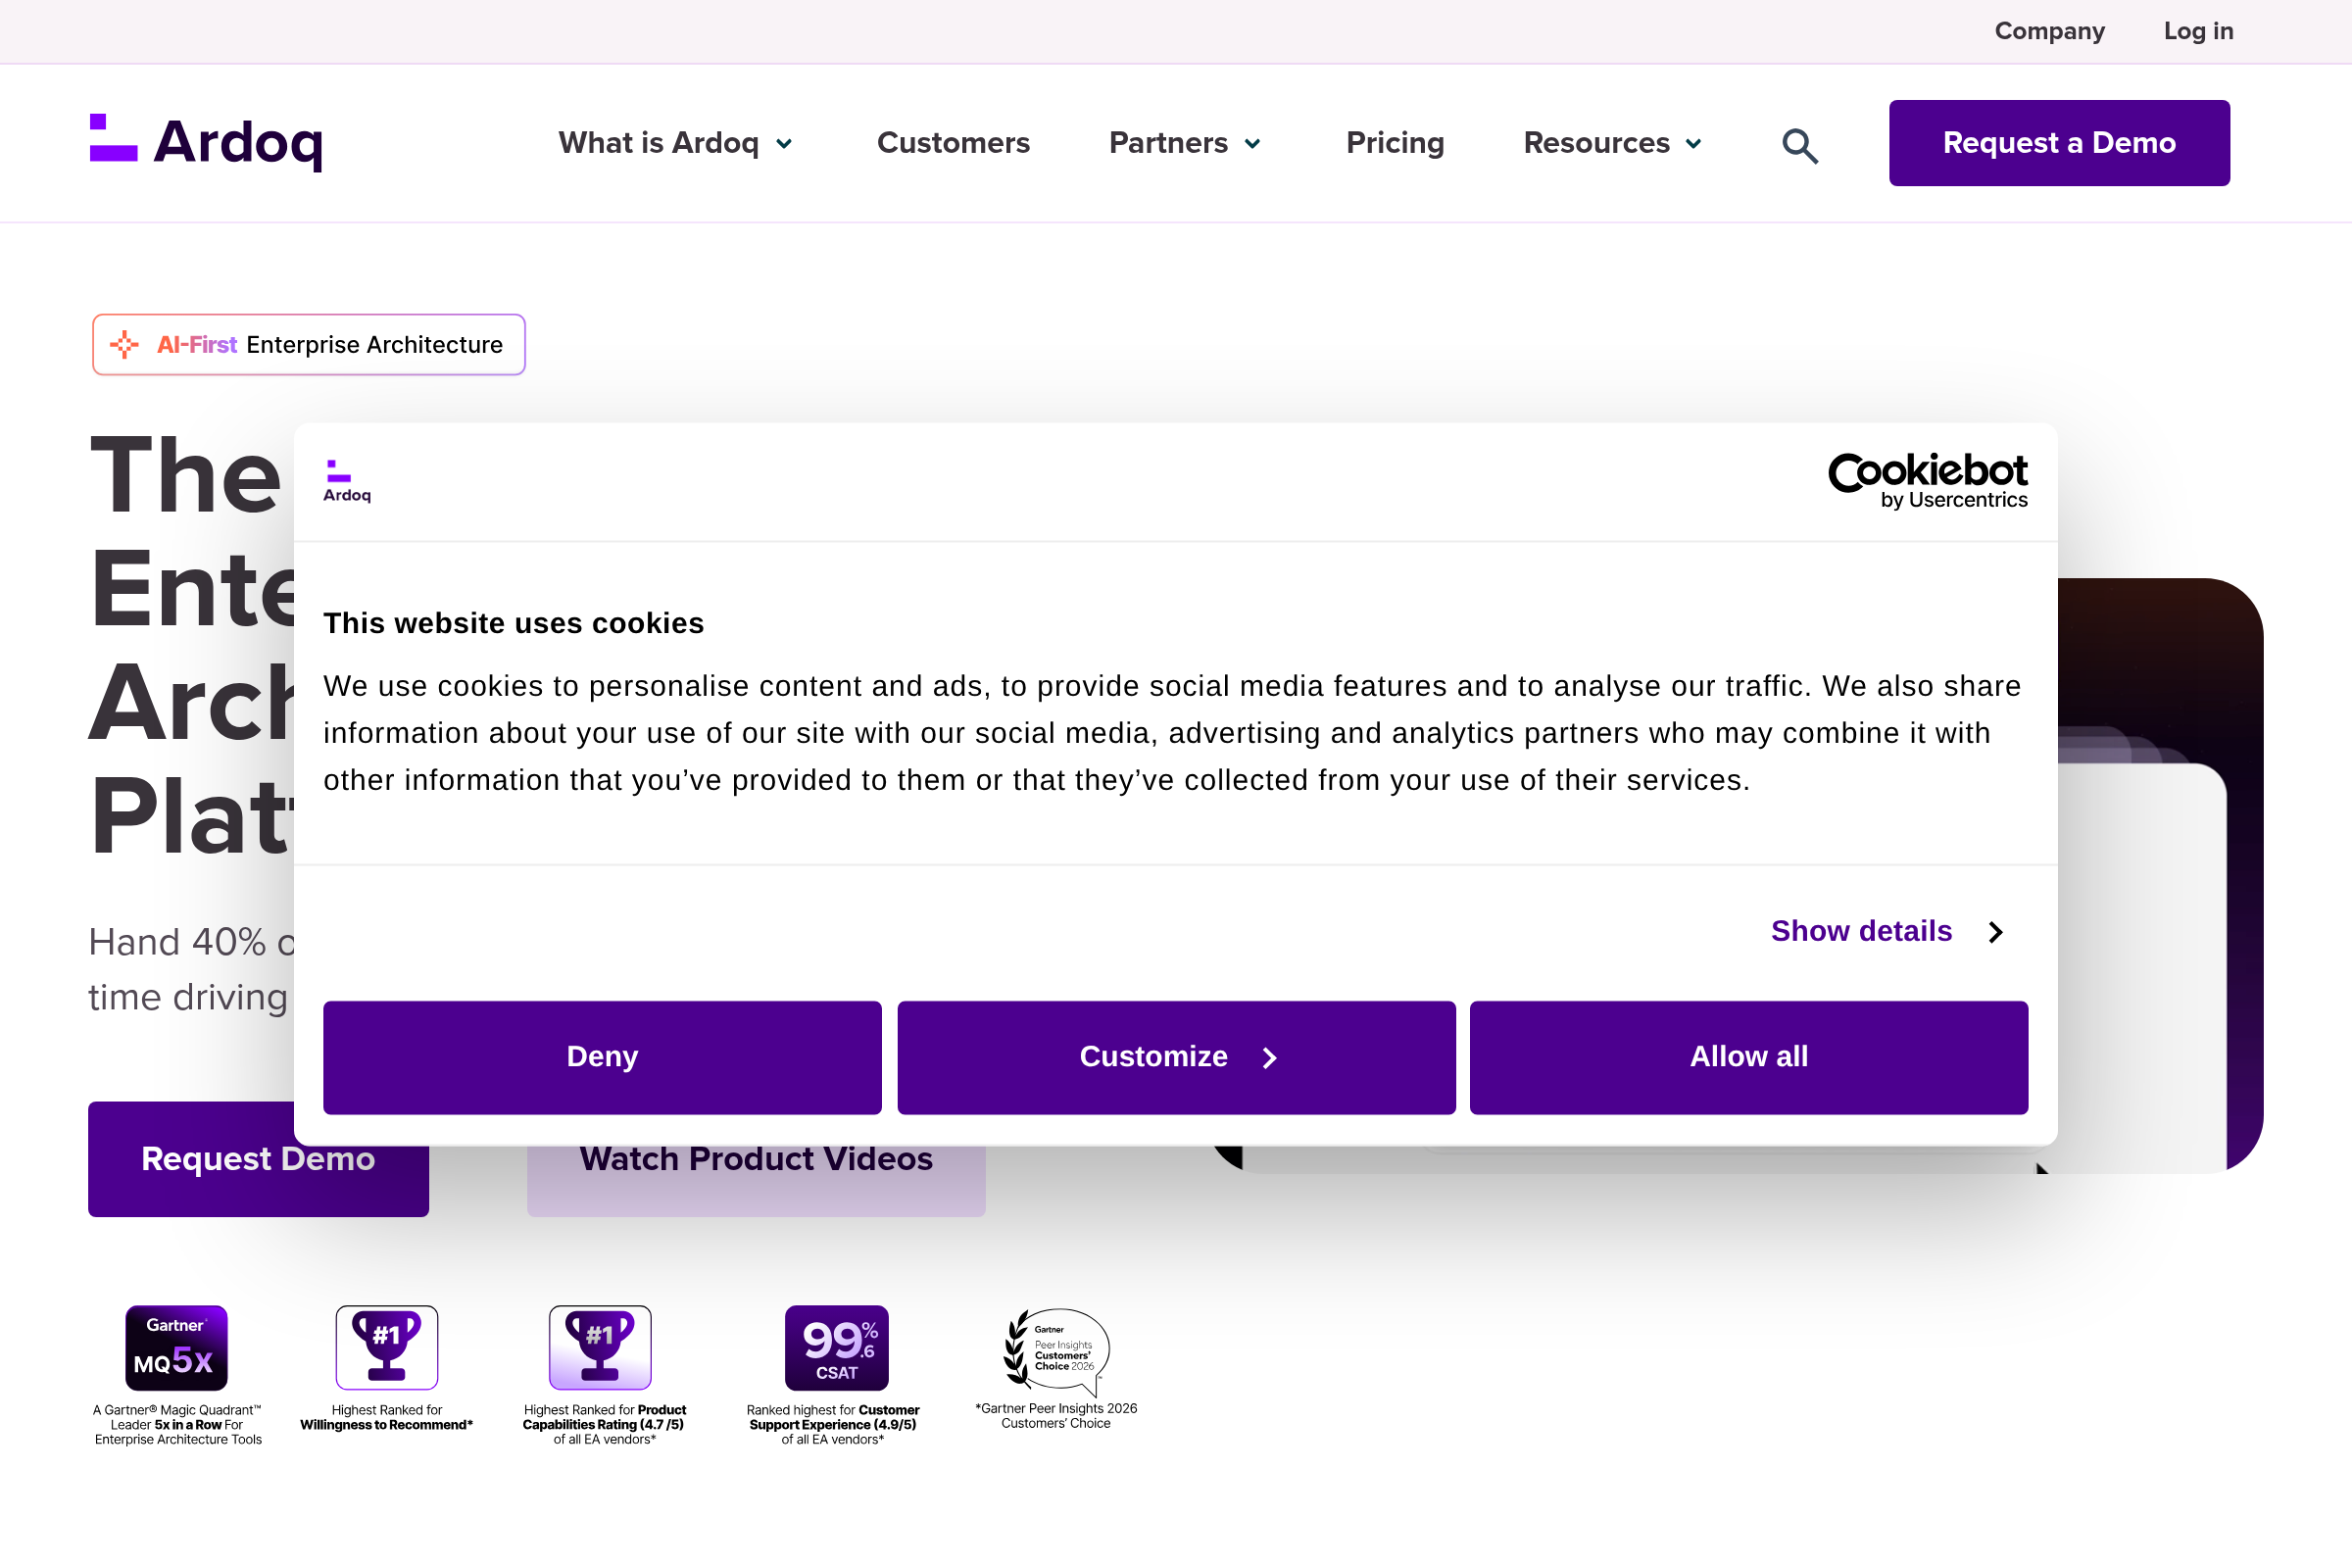Expand the What is Ardoq menu

point(676,143)
